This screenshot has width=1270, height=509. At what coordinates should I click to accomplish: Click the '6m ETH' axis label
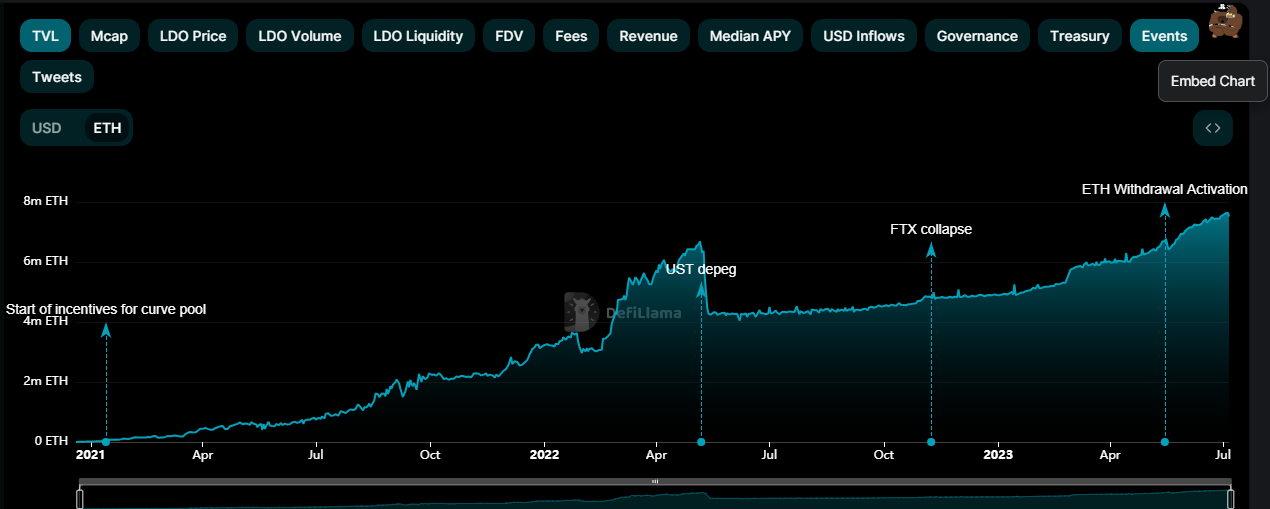click(x=46, y=261)
